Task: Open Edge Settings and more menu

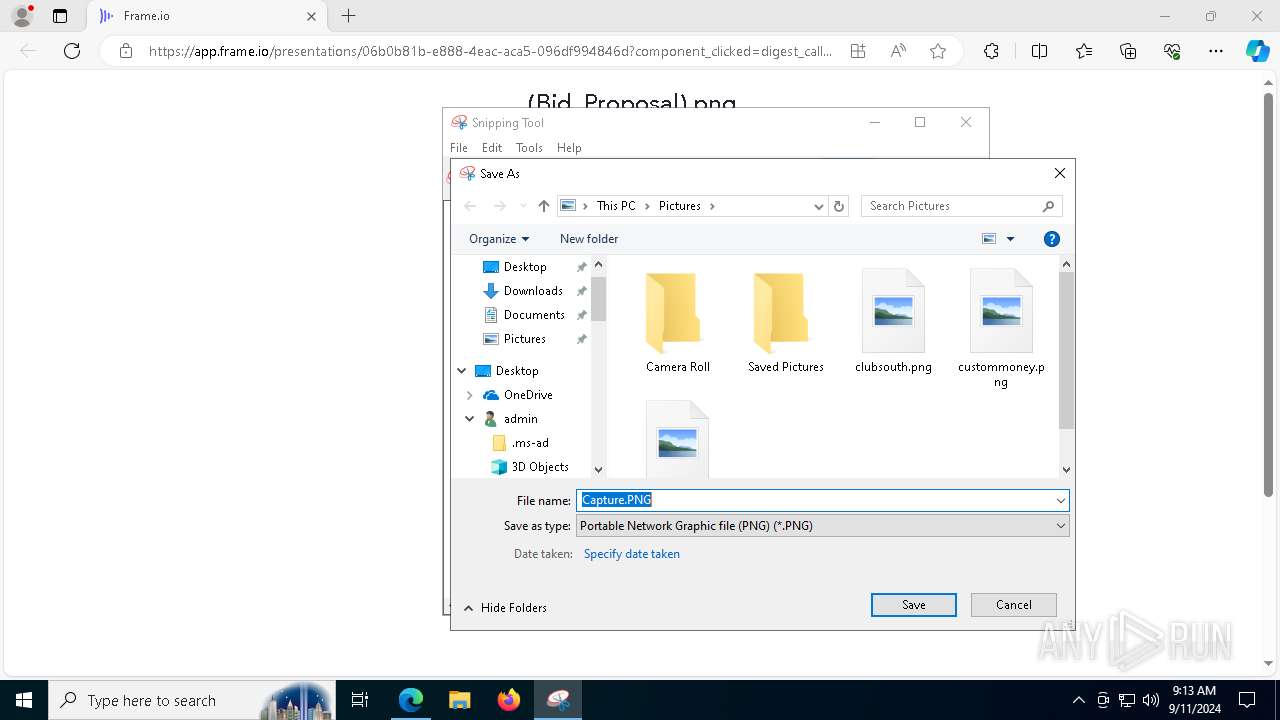Action: pyautogui.click(x=1216, y=51)
